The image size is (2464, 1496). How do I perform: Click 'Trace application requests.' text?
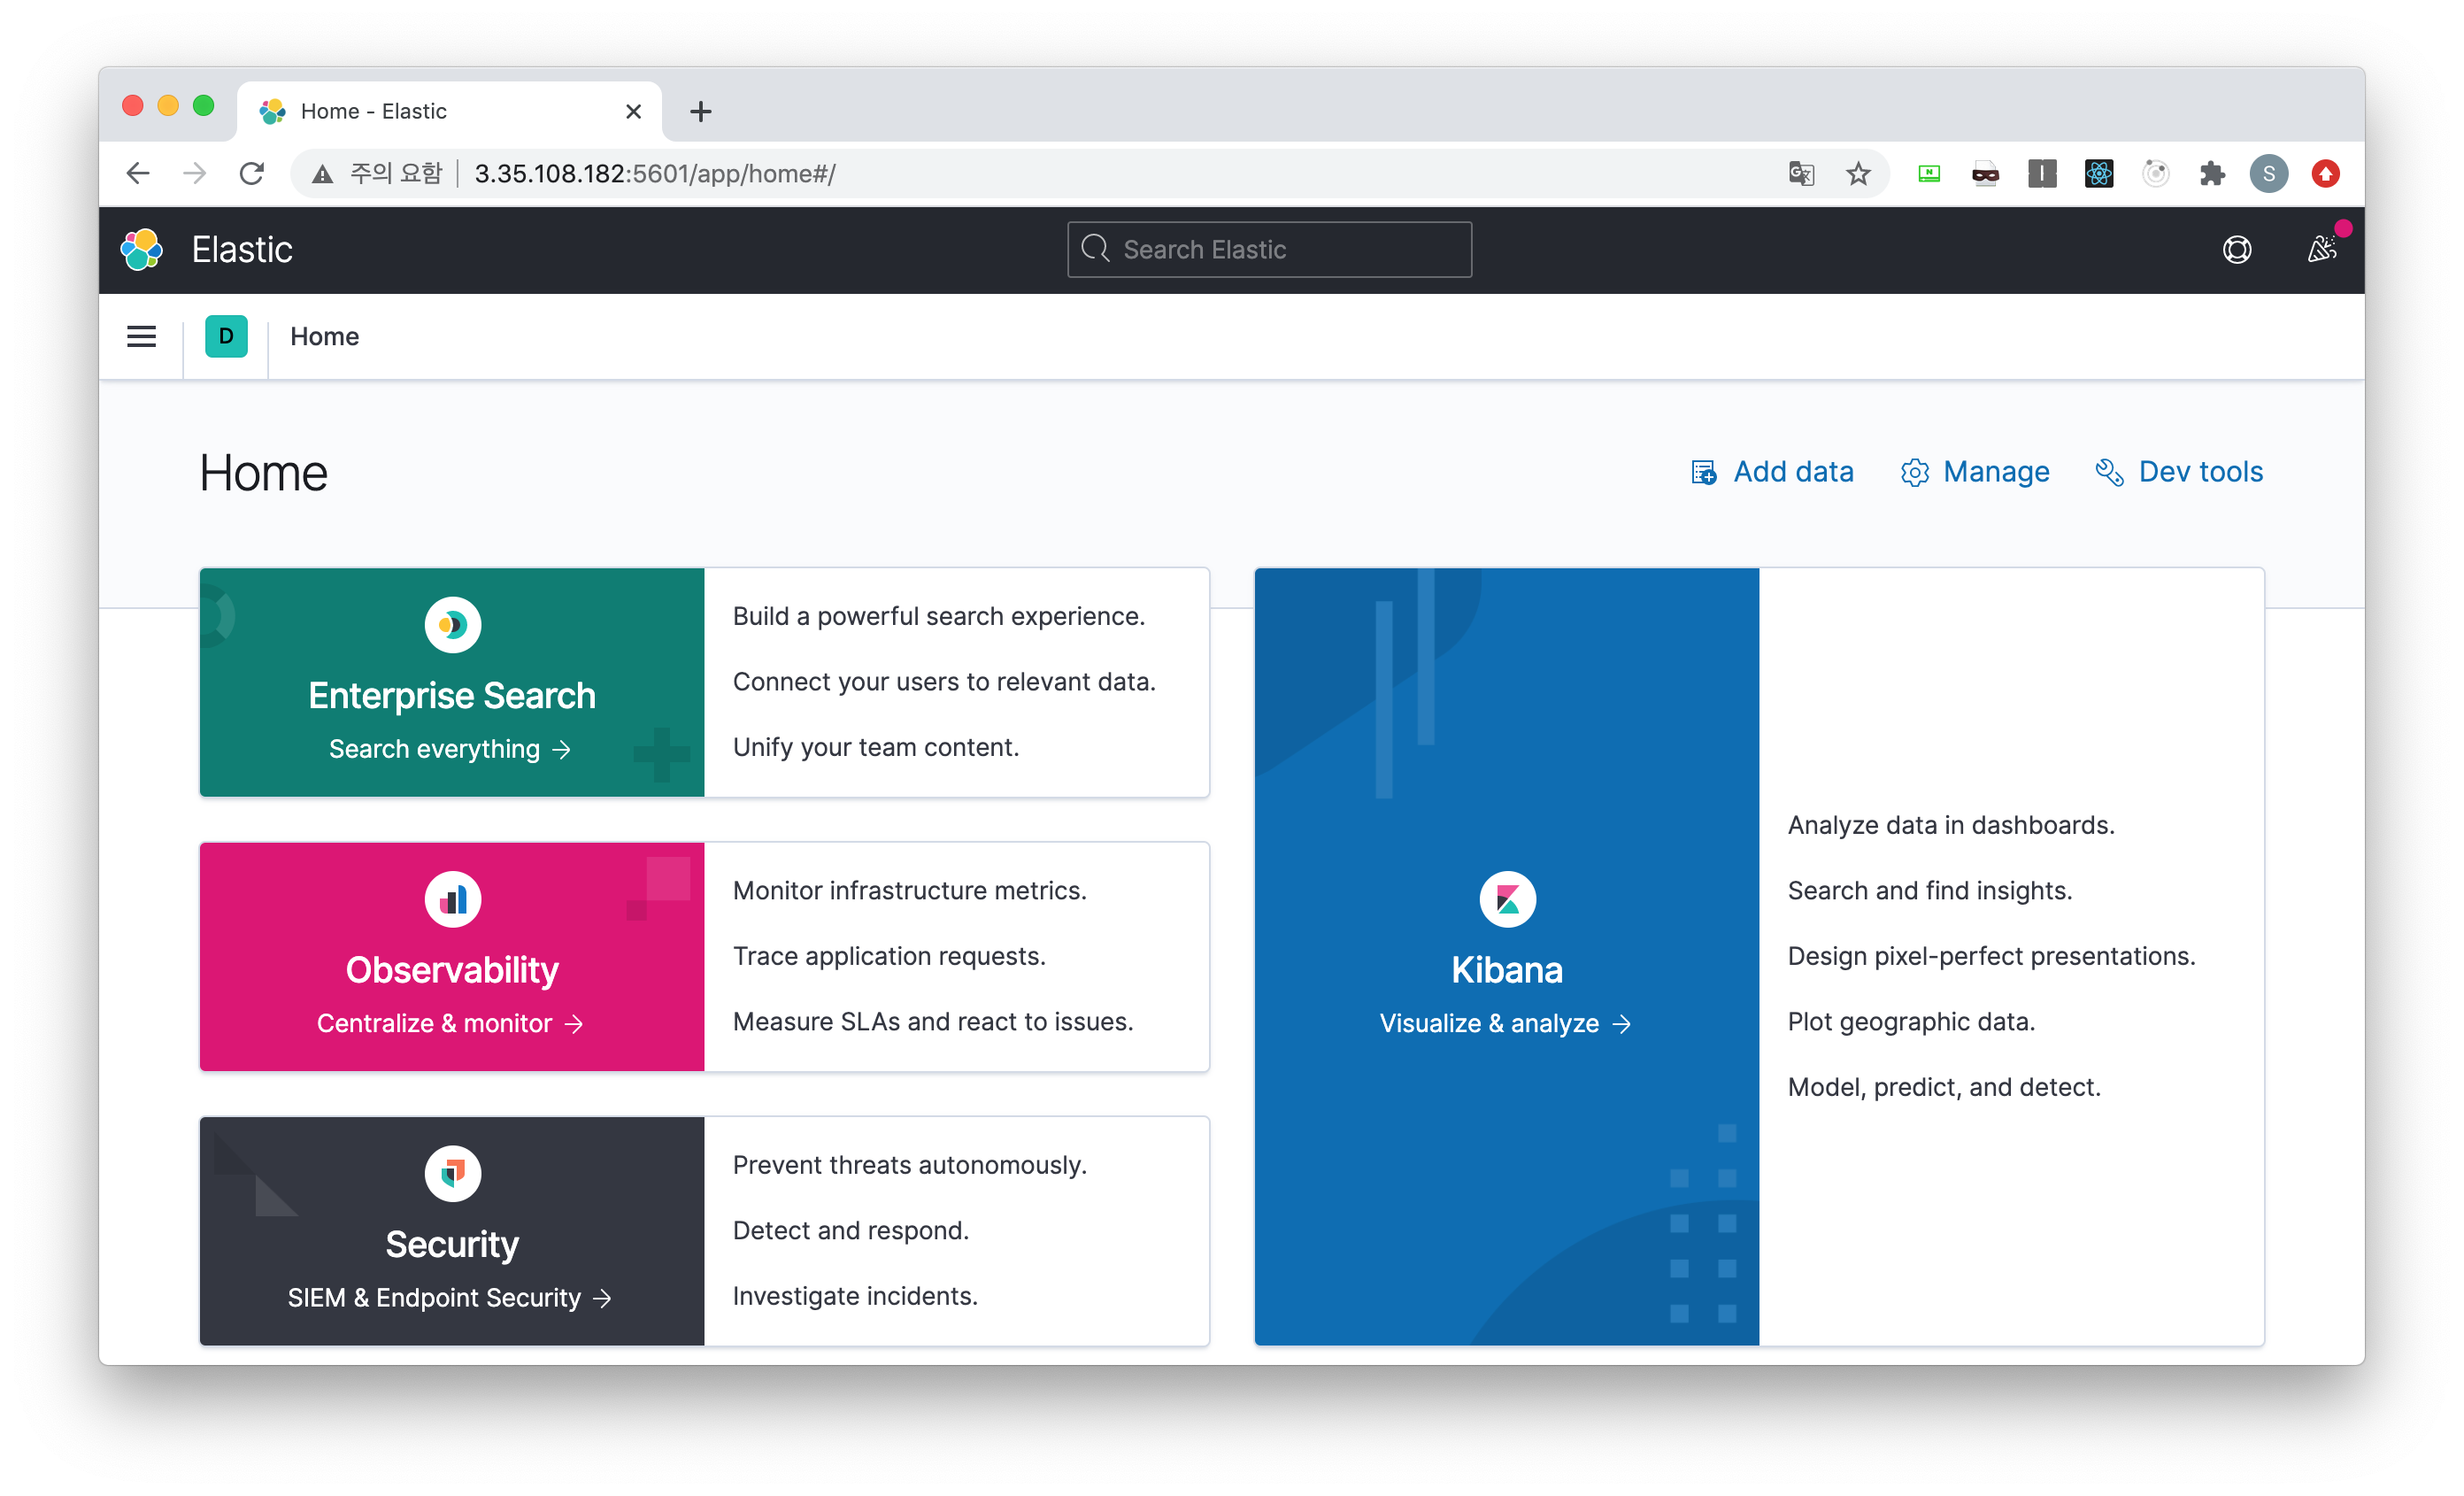click(x=889, y=956)
